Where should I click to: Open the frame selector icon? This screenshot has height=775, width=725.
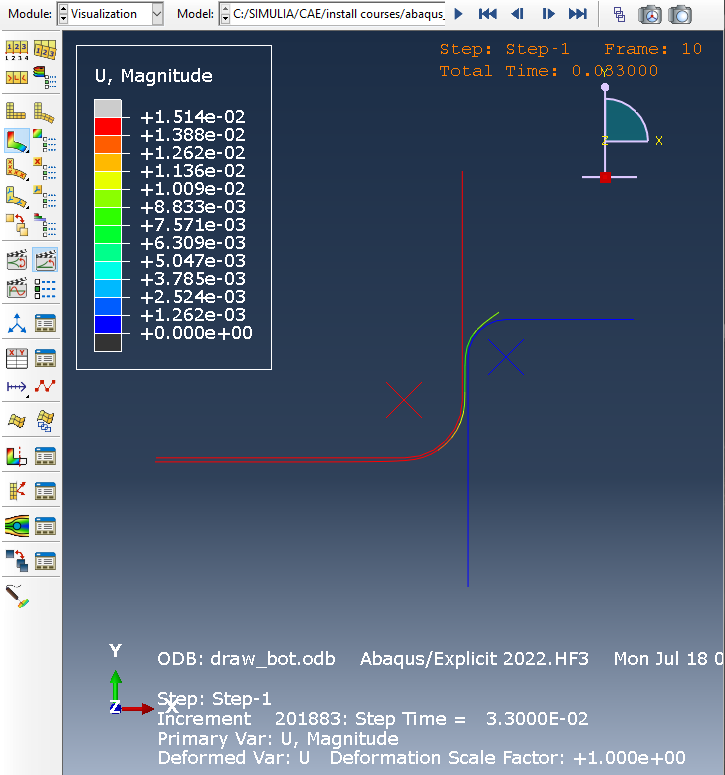pos(619,14)
